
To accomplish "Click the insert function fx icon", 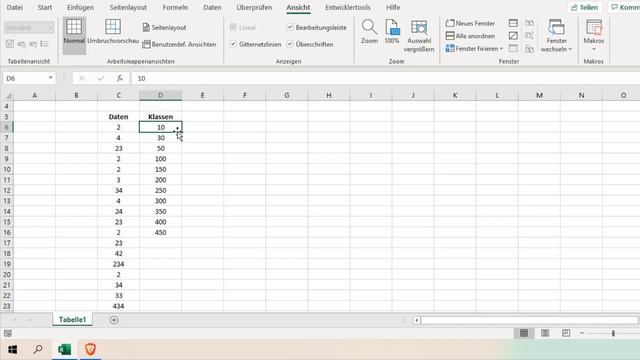I will 120,78.
